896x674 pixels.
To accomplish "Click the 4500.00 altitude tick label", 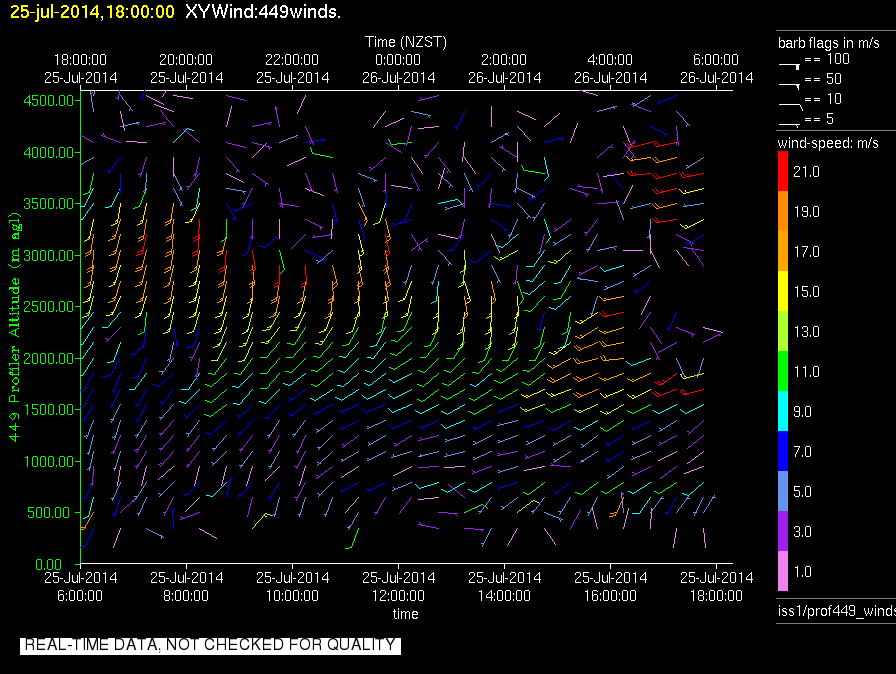I will pos(49,101).
